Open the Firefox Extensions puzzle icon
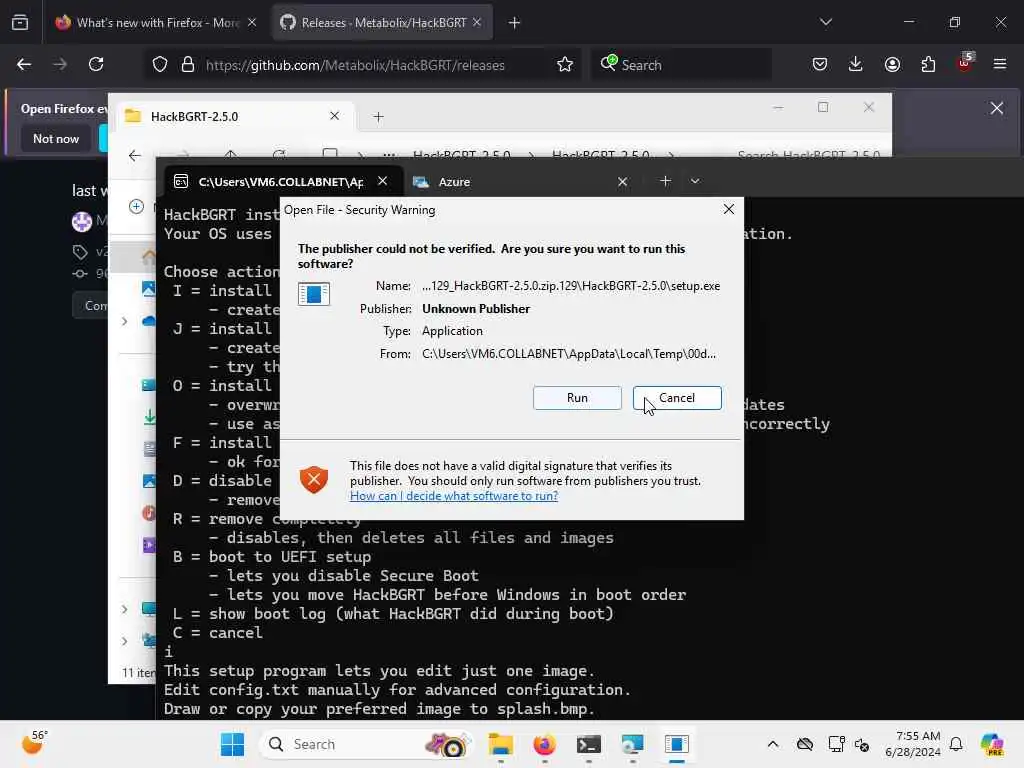Screen dimensions: 1024x768 pyautogui.click(x=928, y=64)
